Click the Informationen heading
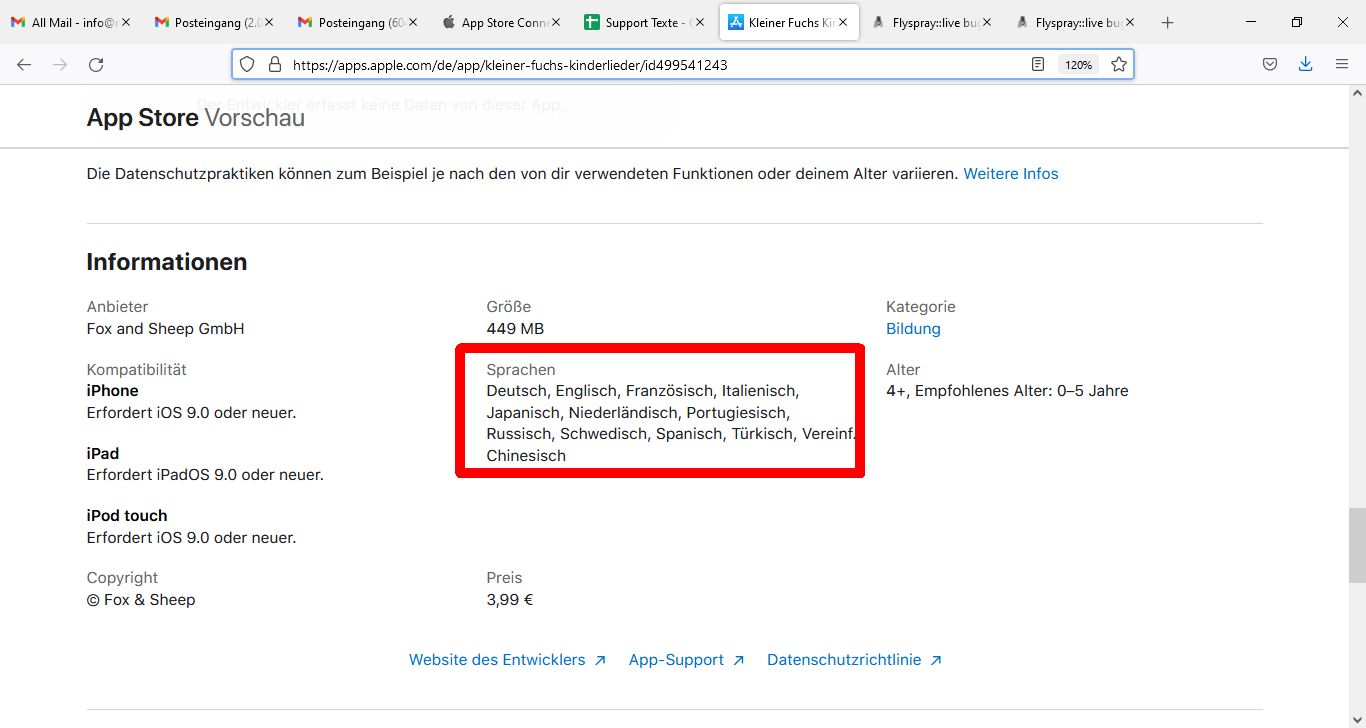1366x728 pixels. (x=167, y=262)
